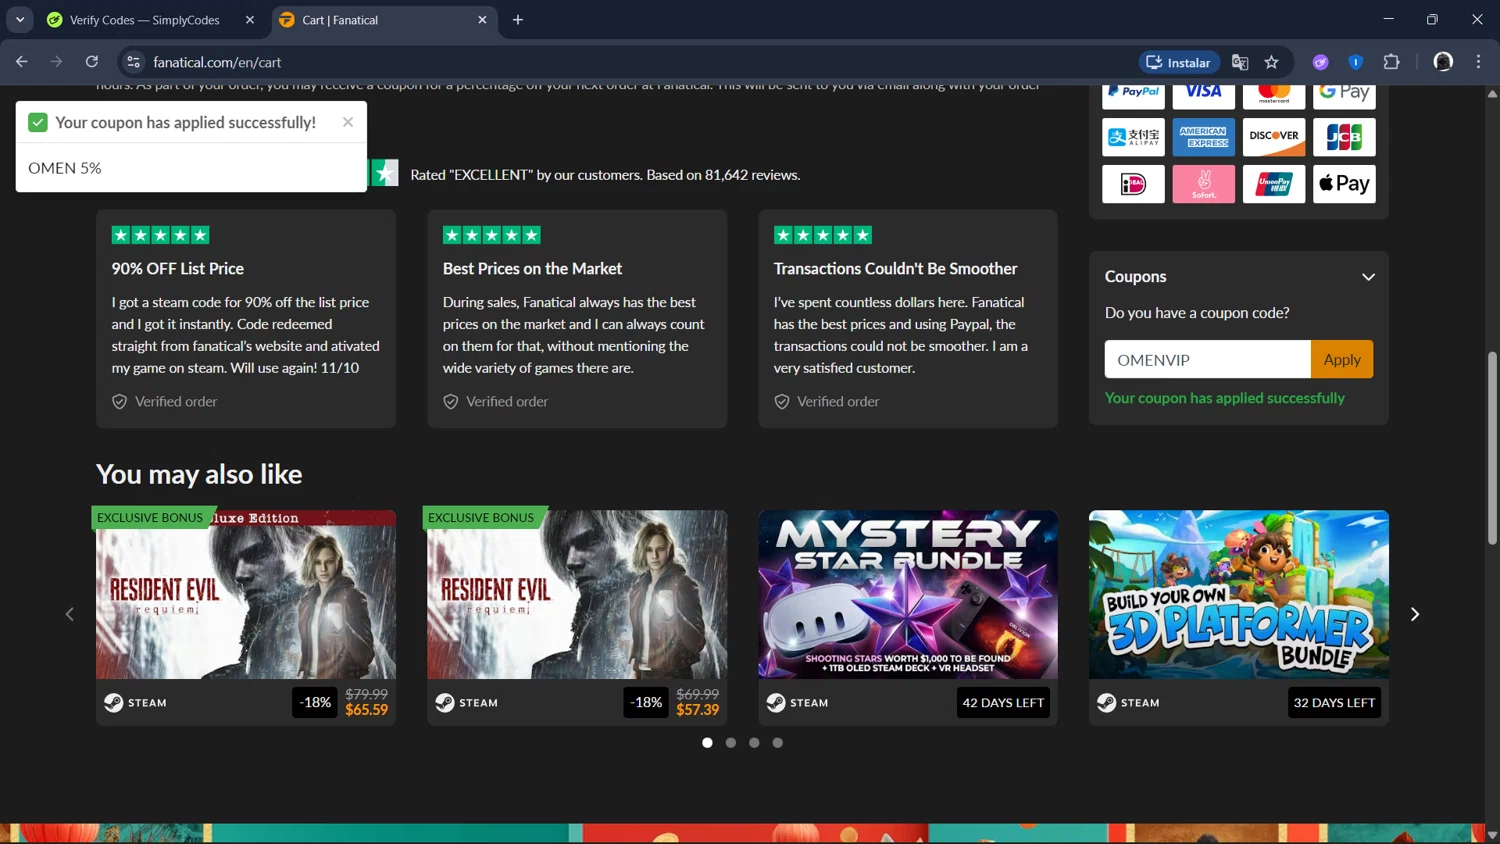1500x844 pixels.
Task: Click the OMEN 5% coupon text
Action: (x=65, y=168)
